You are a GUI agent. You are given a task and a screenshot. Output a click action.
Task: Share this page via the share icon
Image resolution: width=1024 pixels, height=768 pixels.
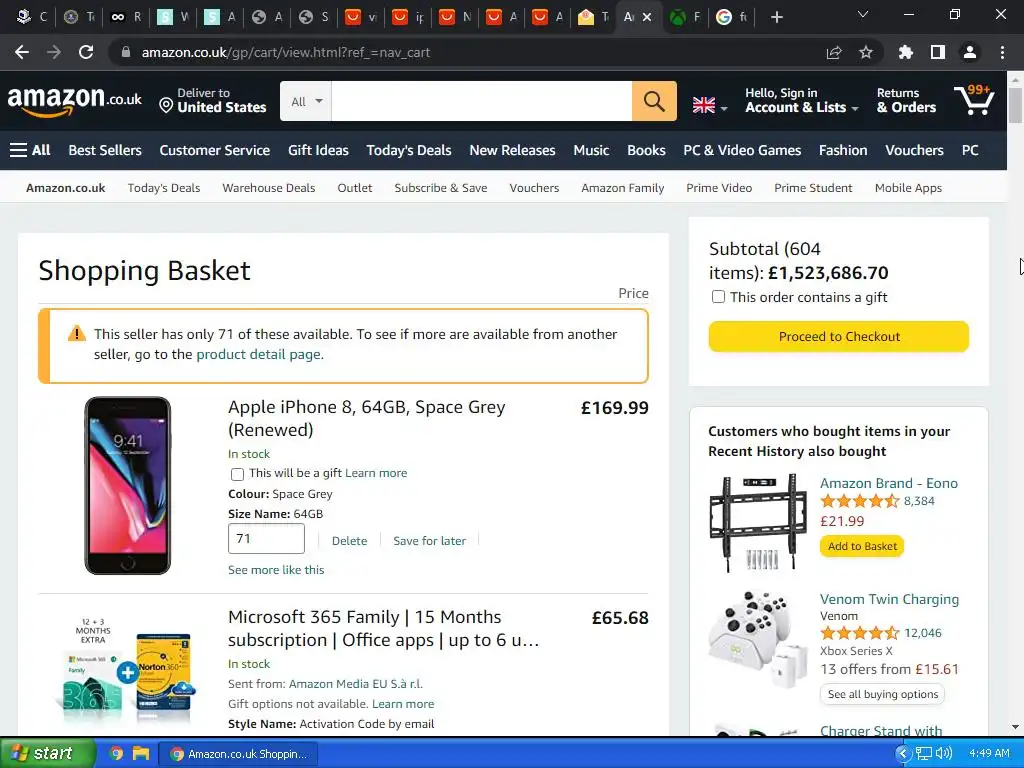tap(834, 52)
